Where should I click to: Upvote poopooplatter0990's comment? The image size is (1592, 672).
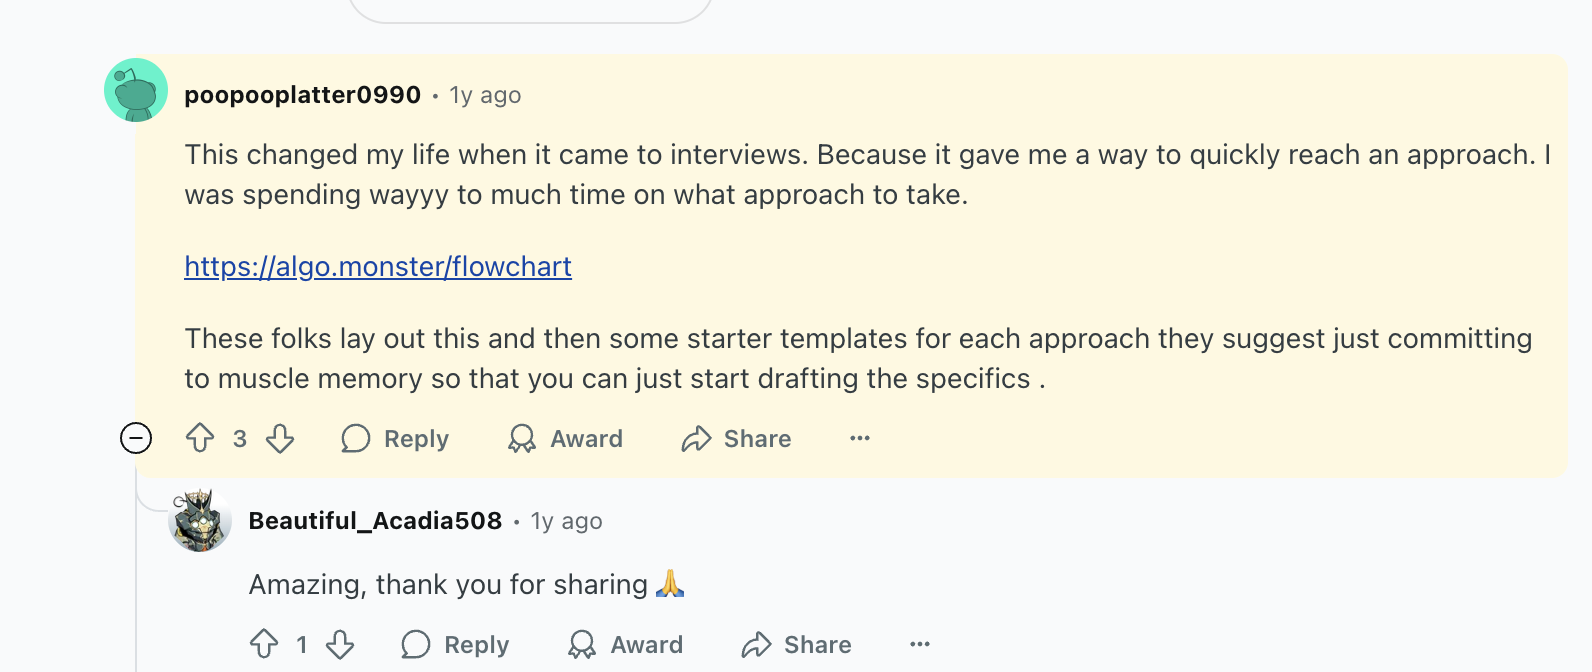point(200,438)
